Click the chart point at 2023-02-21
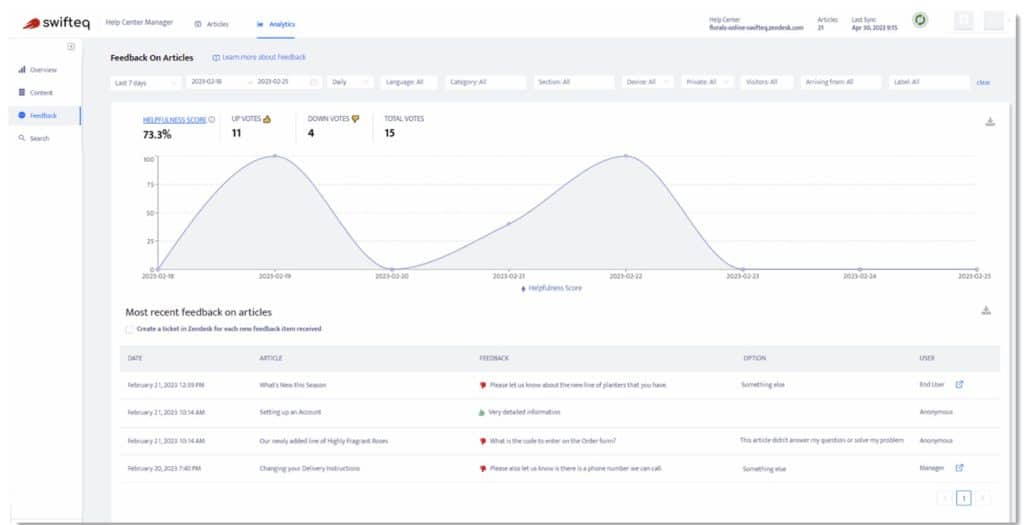This screenshot has width=1024, height=525. (x=509, y=224)
